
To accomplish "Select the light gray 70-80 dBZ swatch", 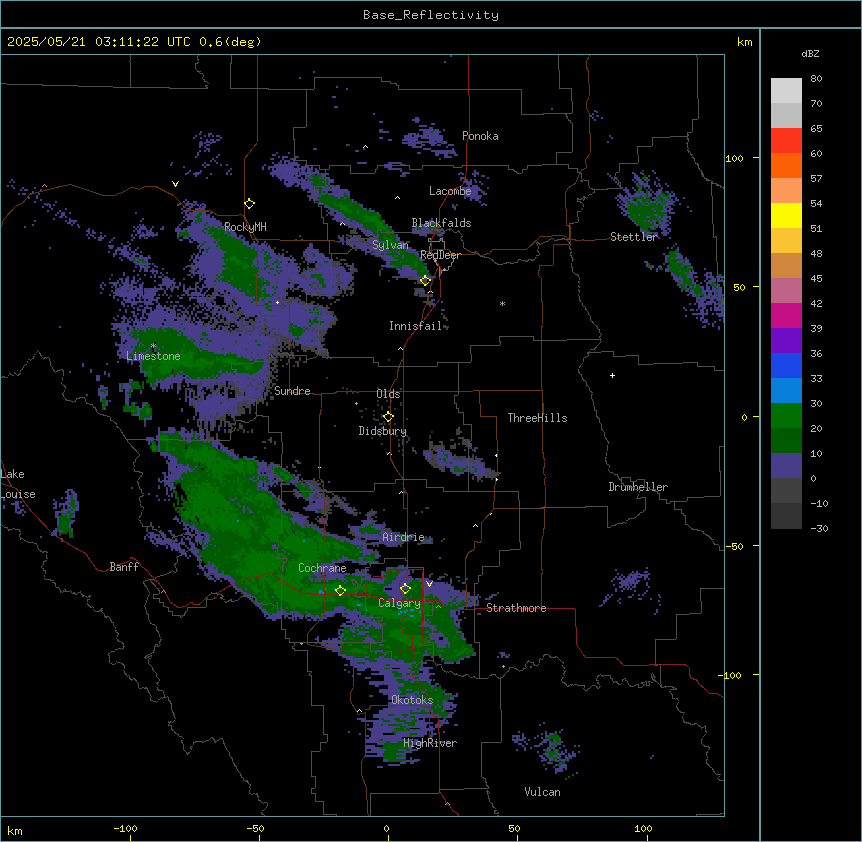I will (x=786, y=91).
